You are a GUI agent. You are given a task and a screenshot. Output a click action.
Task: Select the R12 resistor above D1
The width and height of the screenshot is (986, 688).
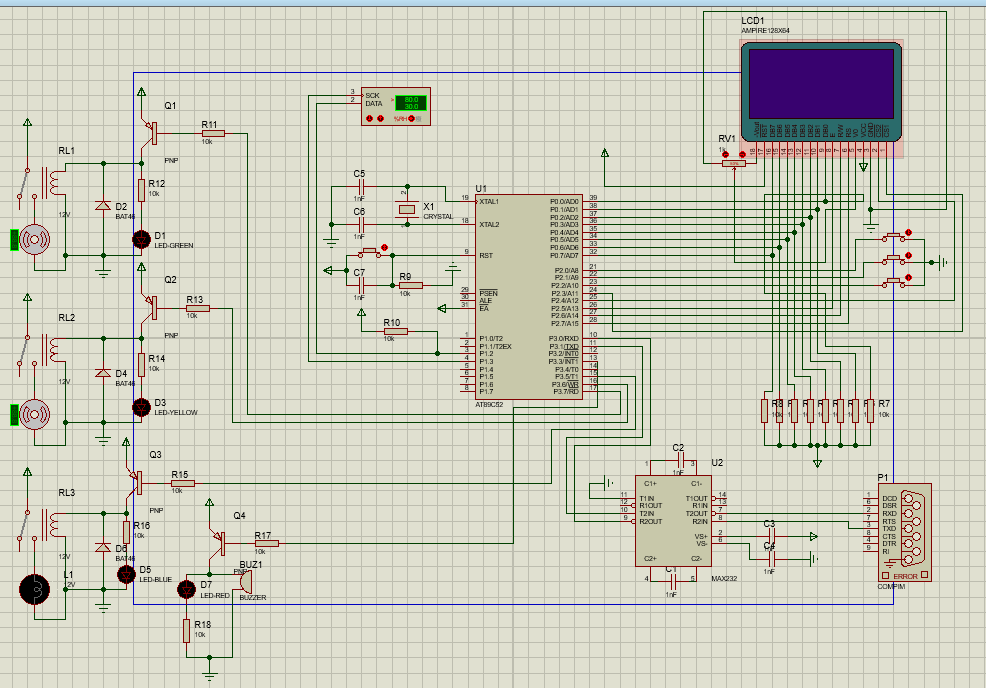click(x=141, y=190)
